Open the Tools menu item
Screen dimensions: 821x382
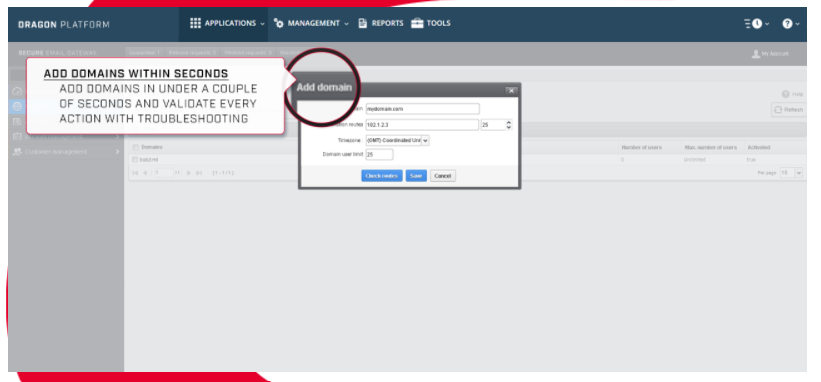coord(430,23)
